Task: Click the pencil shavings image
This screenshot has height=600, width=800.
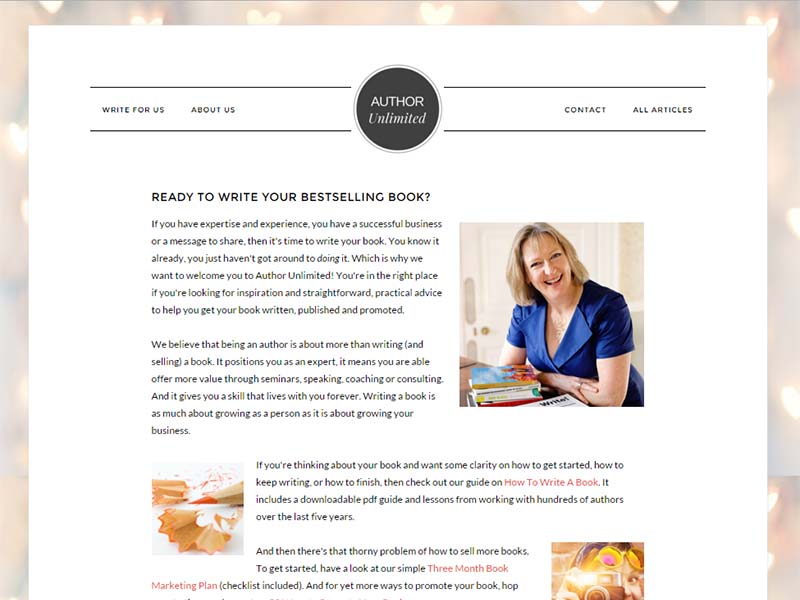Action: click(x=197, y=509)
